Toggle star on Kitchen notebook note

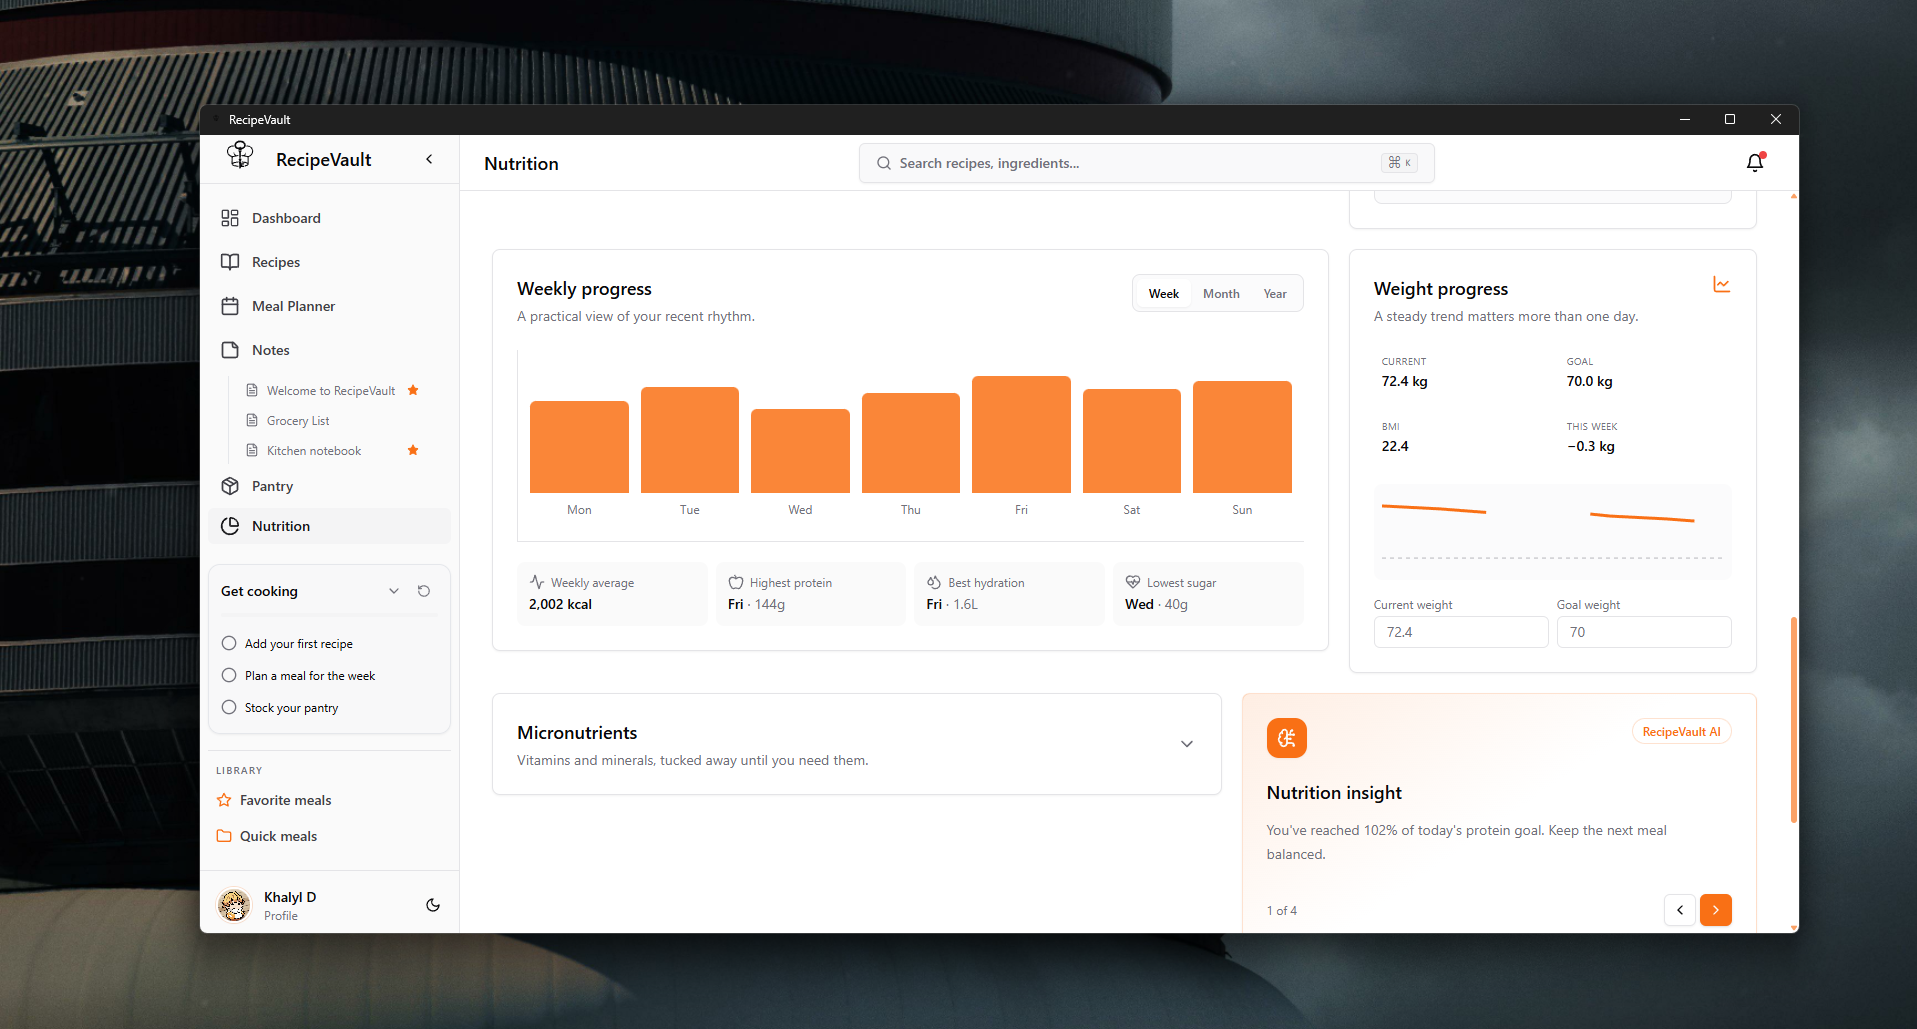click(413, 450)
